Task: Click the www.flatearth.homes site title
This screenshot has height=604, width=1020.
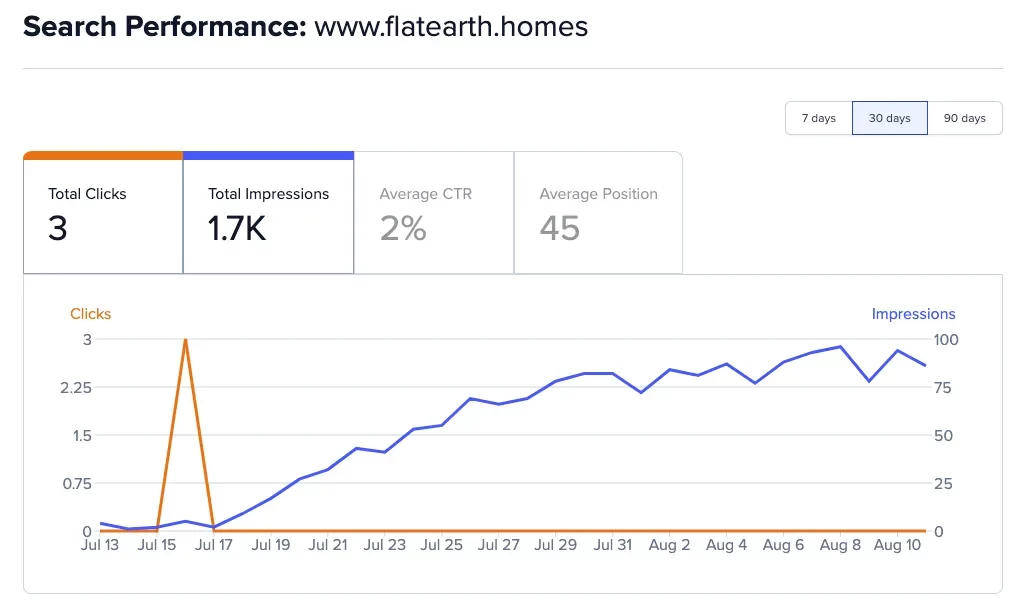Action: pyautogui.click(x=451, y=27)
